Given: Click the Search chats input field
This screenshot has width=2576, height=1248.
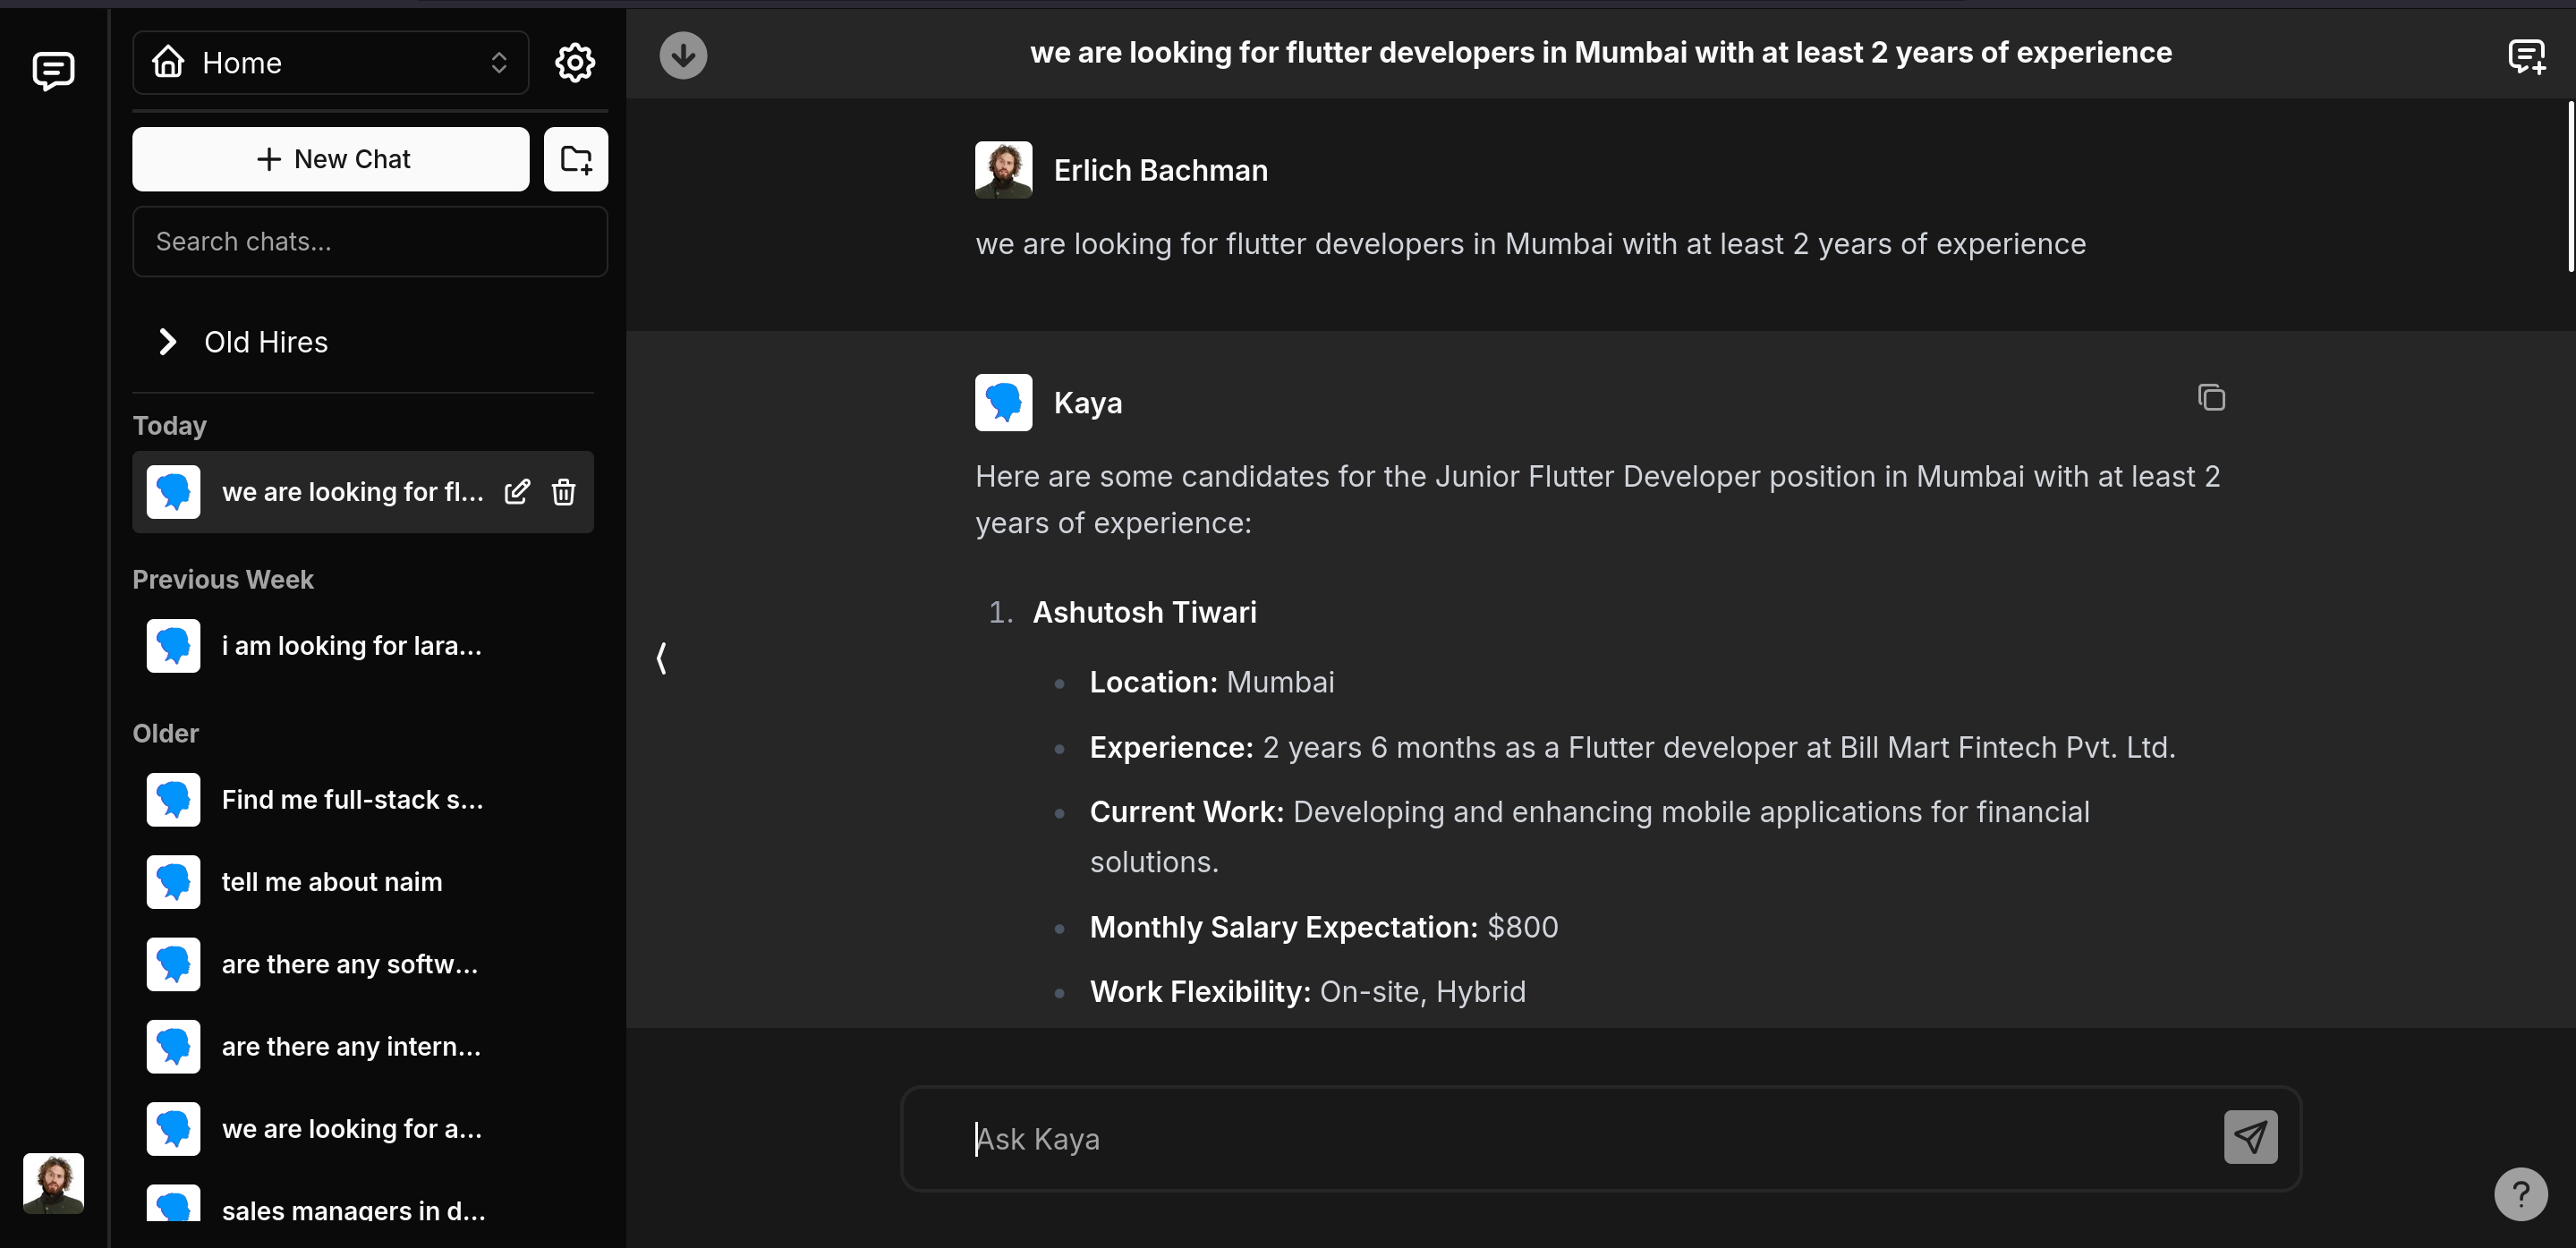Looking at the screenshot, I should [369, 242].
